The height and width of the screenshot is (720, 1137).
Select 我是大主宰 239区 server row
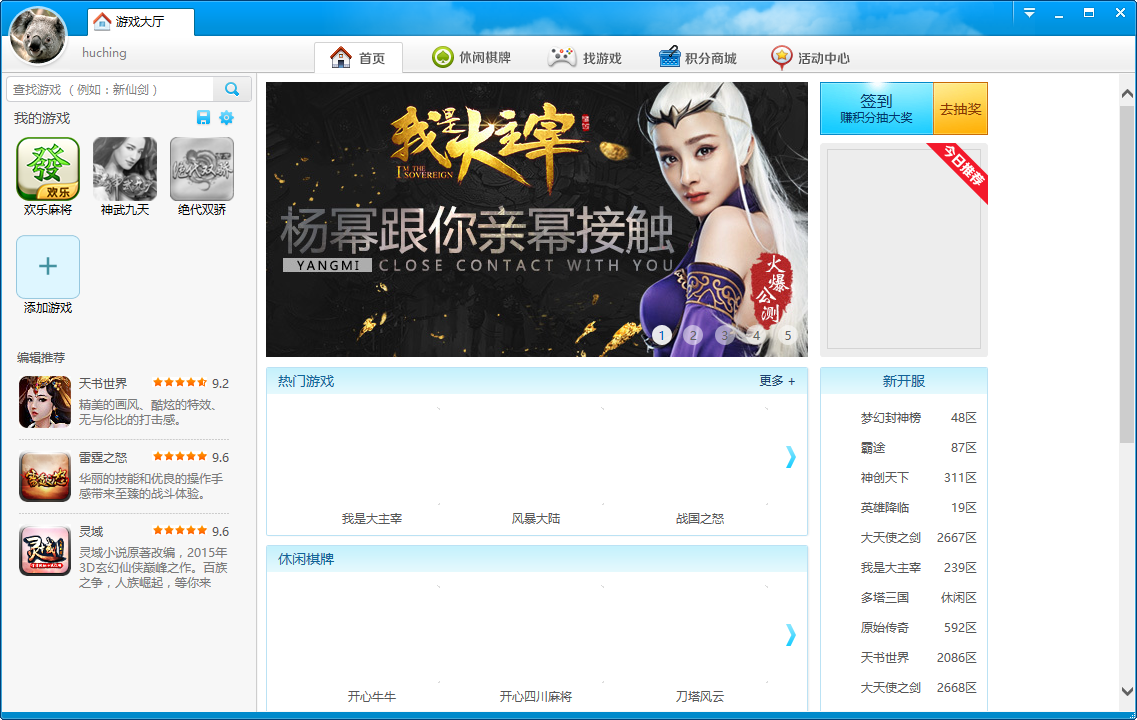(918, 568)
